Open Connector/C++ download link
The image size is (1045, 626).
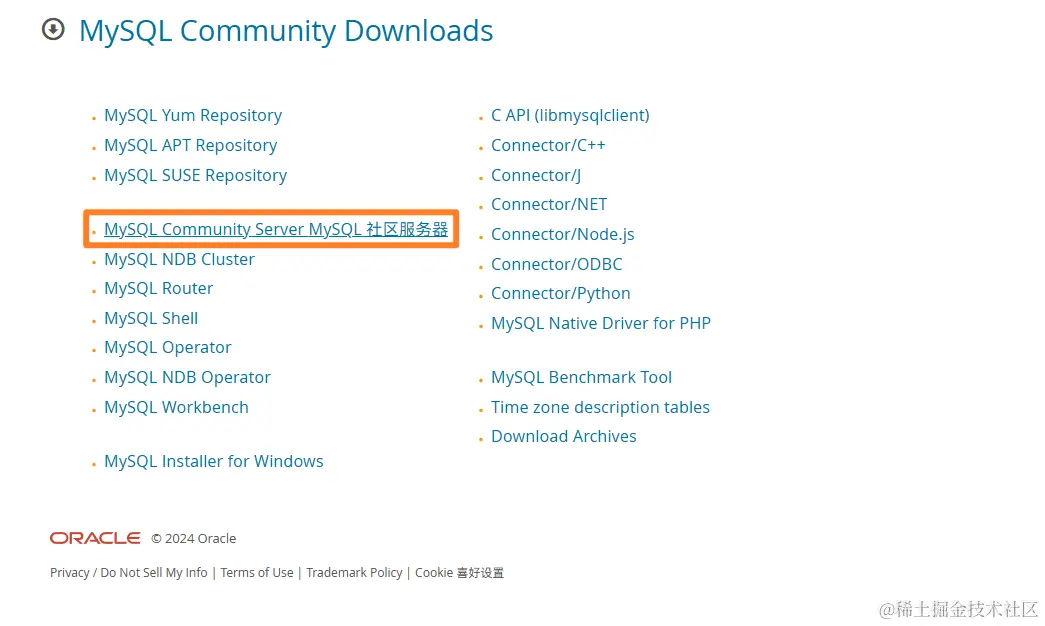(548, 145)
